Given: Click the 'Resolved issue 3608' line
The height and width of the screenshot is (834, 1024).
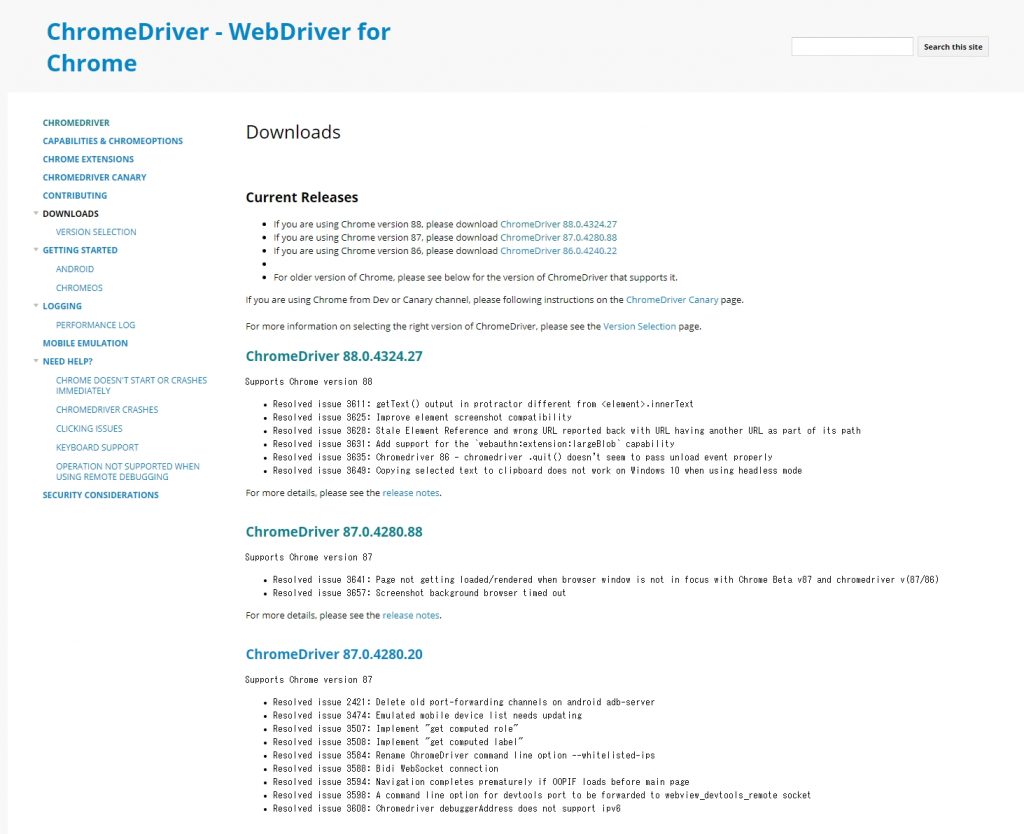Looking at the screenshot, I should pyautogui.click(x=447, y=809).
